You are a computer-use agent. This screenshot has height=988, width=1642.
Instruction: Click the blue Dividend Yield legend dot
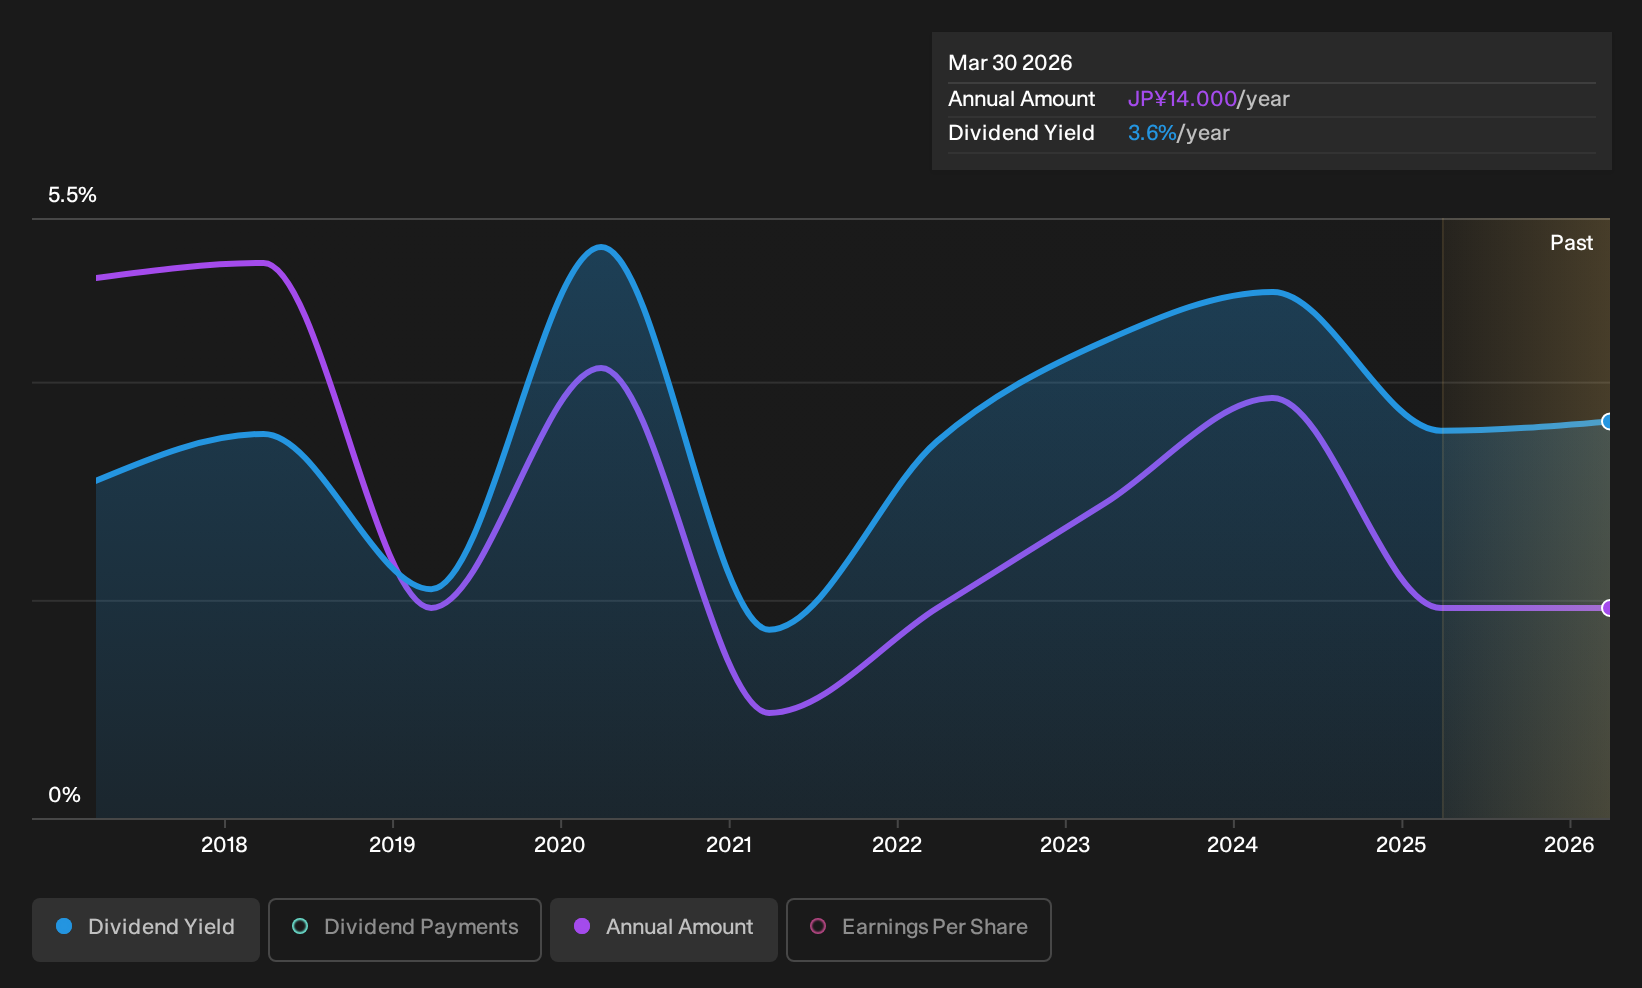tap(64, 927)
